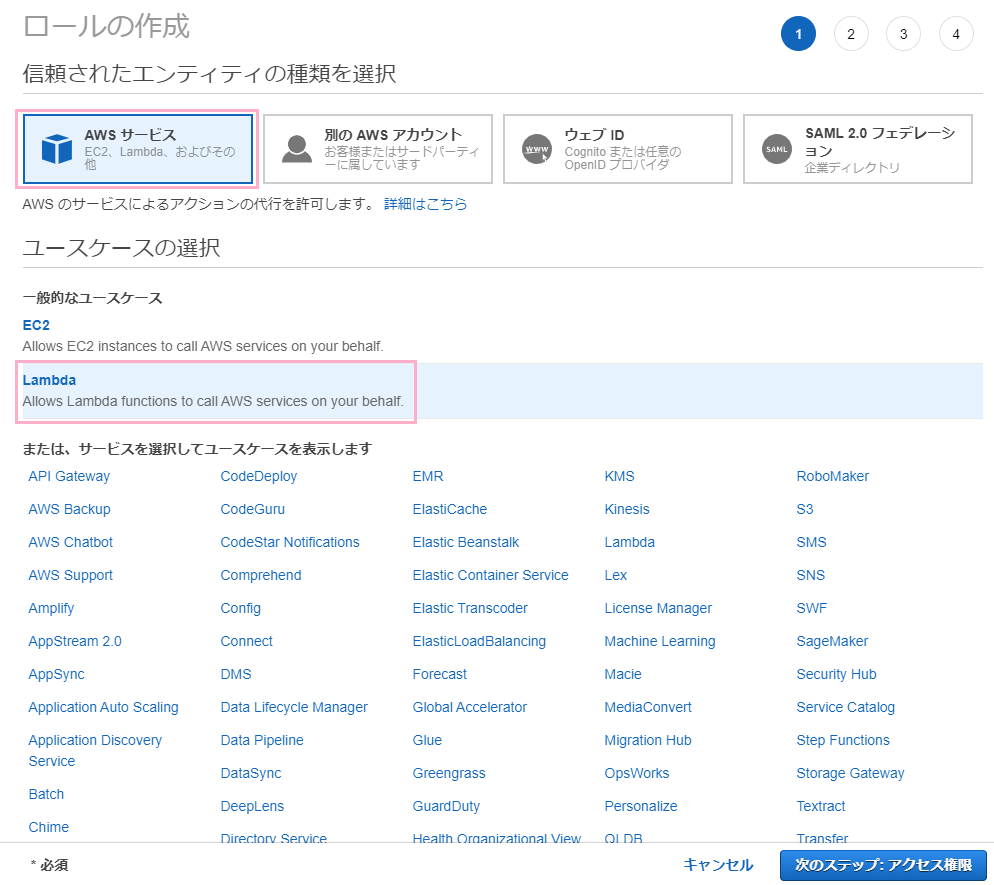Open the 詳細はこちら link
The width and height of the screenshot is (994, 885).
click(x=425, y=204)
